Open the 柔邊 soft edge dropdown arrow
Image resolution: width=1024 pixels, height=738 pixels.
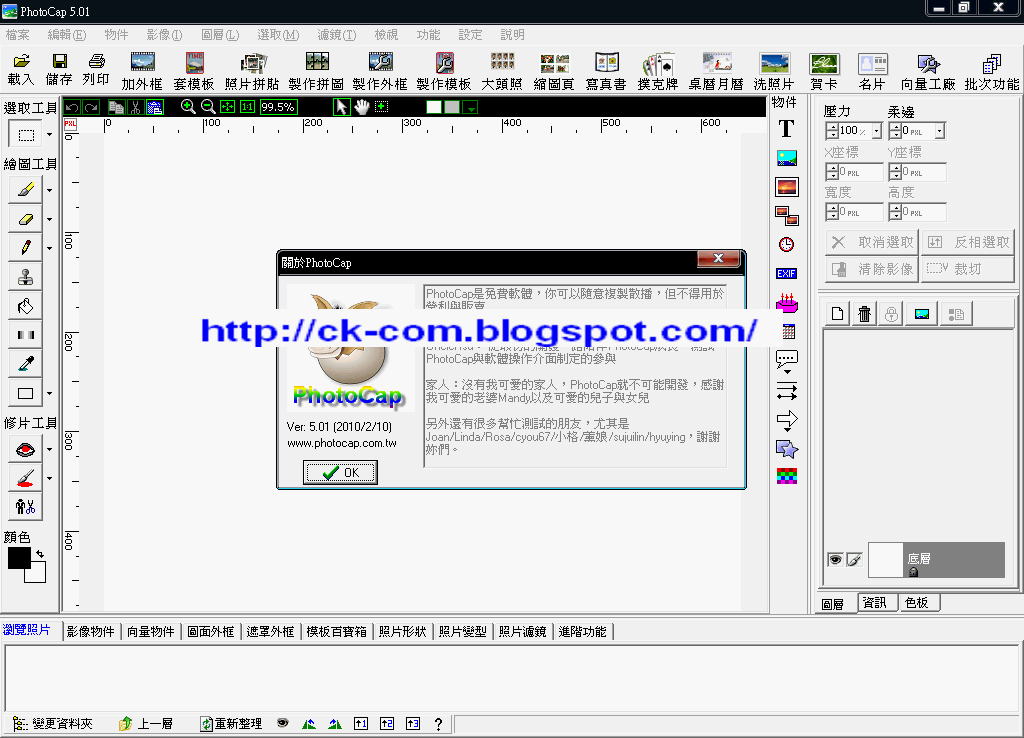[x=940, y=131]
